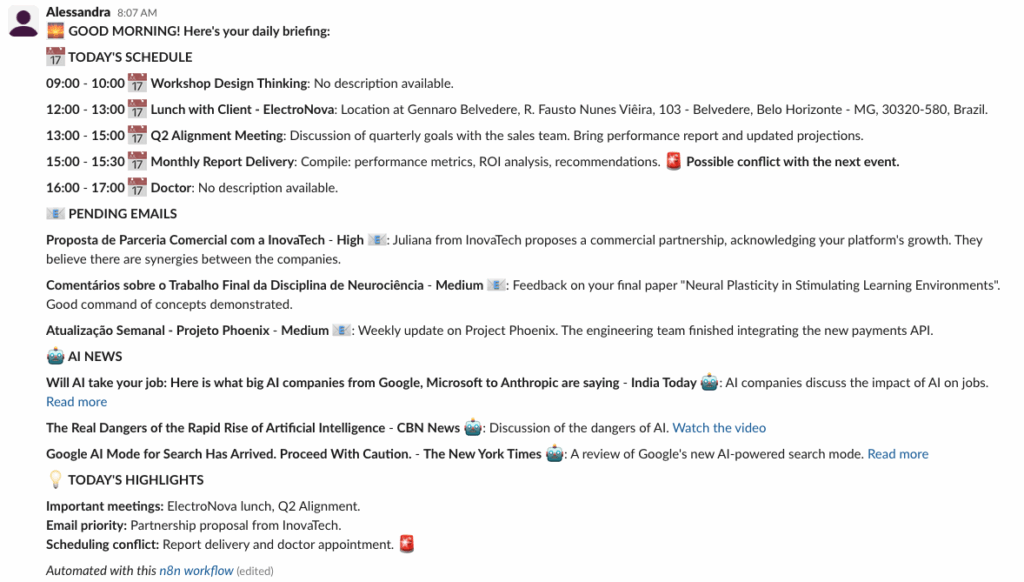Viewport: 1024px width, 582px height.
Task: Click envelope emoji beside PENDING EMAILS heading
Action: coord(56,213)
